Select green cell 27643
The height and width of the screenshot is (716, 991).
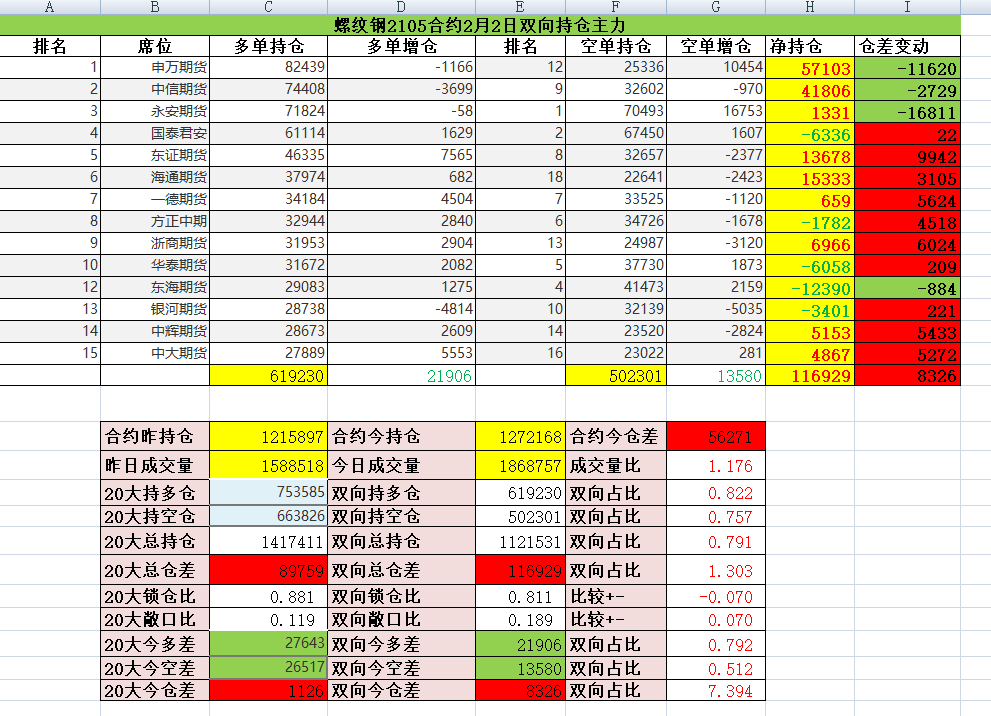point(269,644)
